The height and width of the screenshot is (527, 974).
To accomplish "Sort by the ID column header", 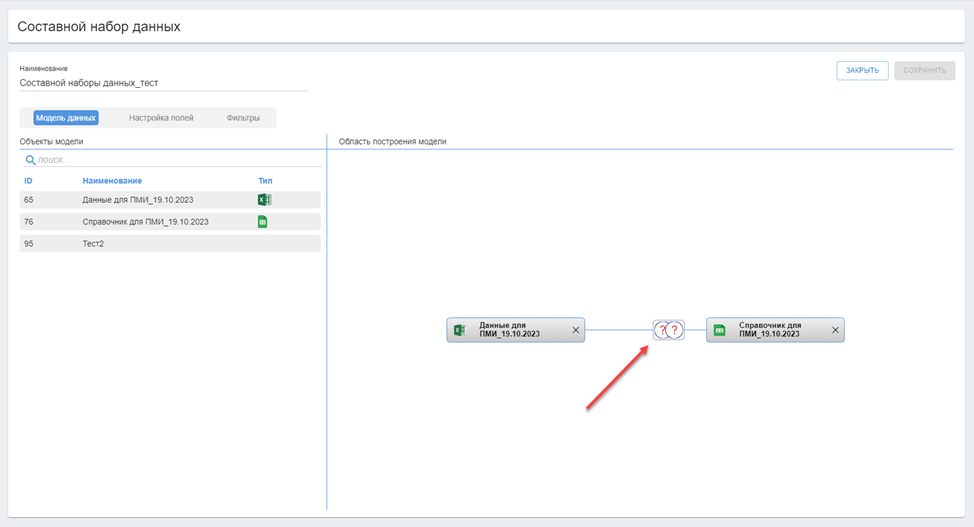I will click(x=28, y=181).
